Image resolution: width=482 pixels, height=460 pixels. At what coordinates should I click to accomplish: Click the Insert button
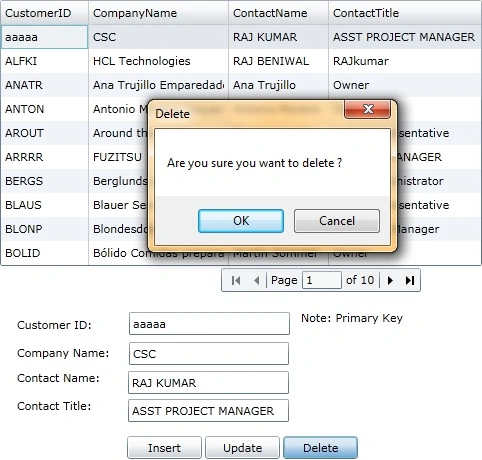164,448
